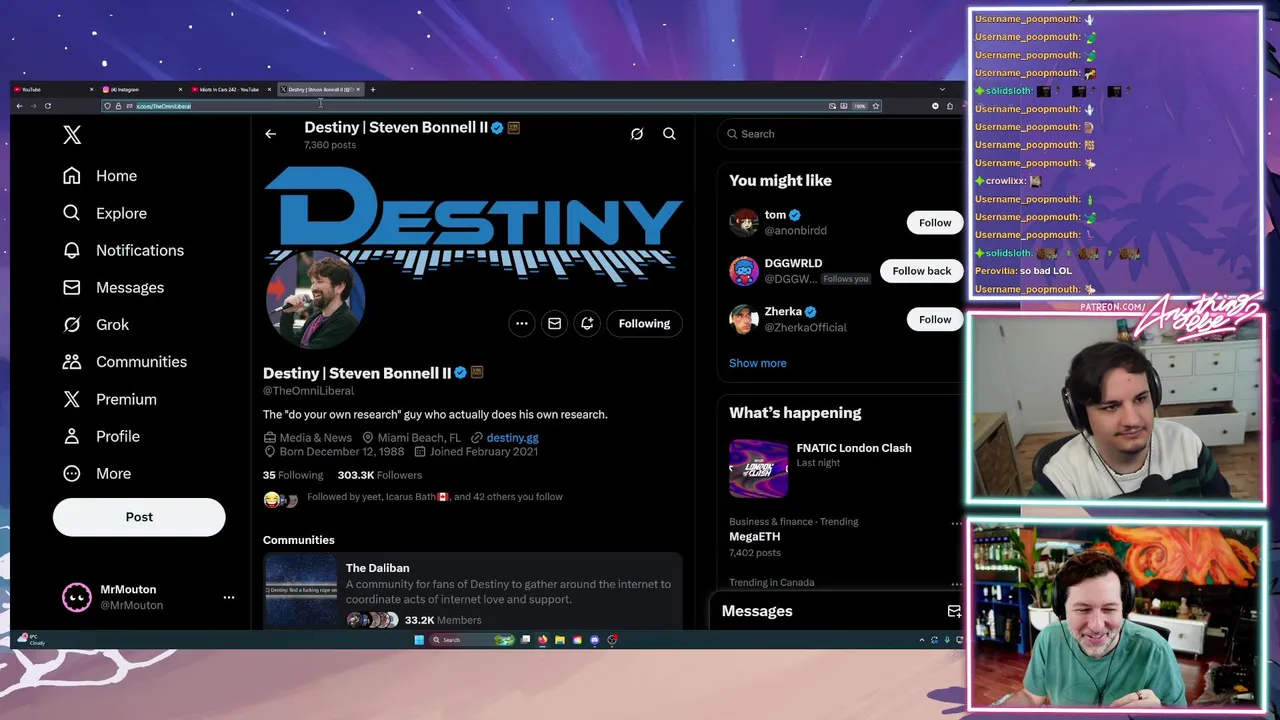This screenshot has width=1280, height=720.
Task: Open the browser tab list dropdown
Action: [941, 90]
